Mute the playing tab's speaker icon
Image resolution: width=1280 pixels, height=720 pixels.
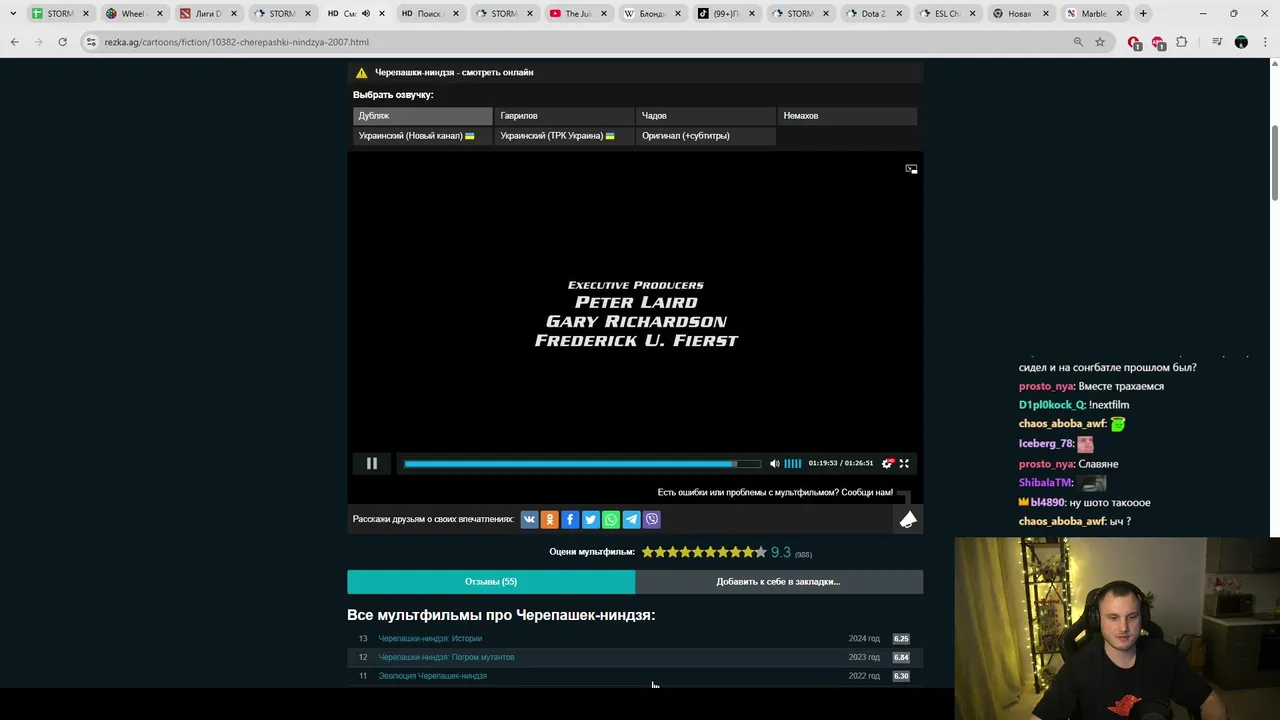(x=365, y=14)
